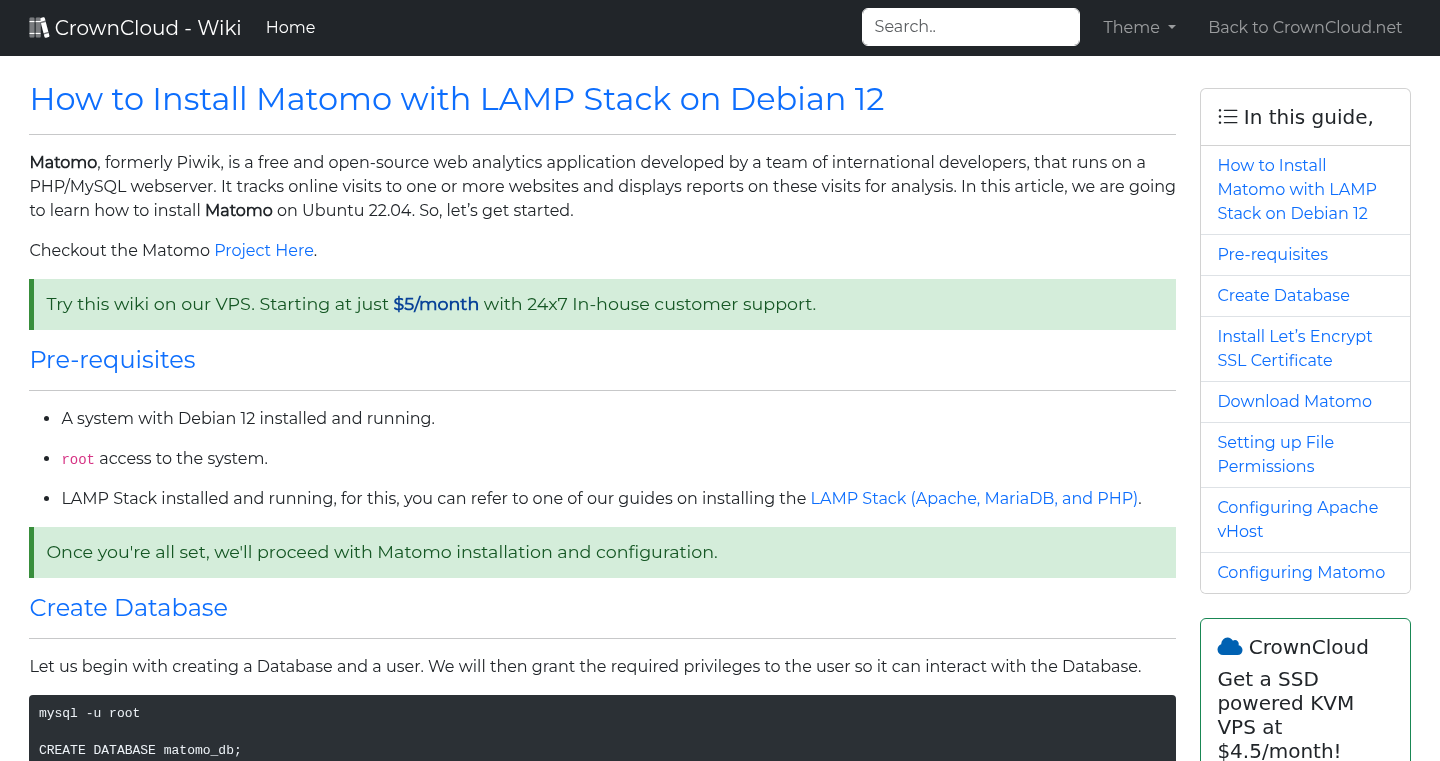The height and width of the screenshot is (761, 1440).
Task: Open "Install Let's Encrypt SSL Certificate" sidebar entry
Action: [x=1294, y=348]
